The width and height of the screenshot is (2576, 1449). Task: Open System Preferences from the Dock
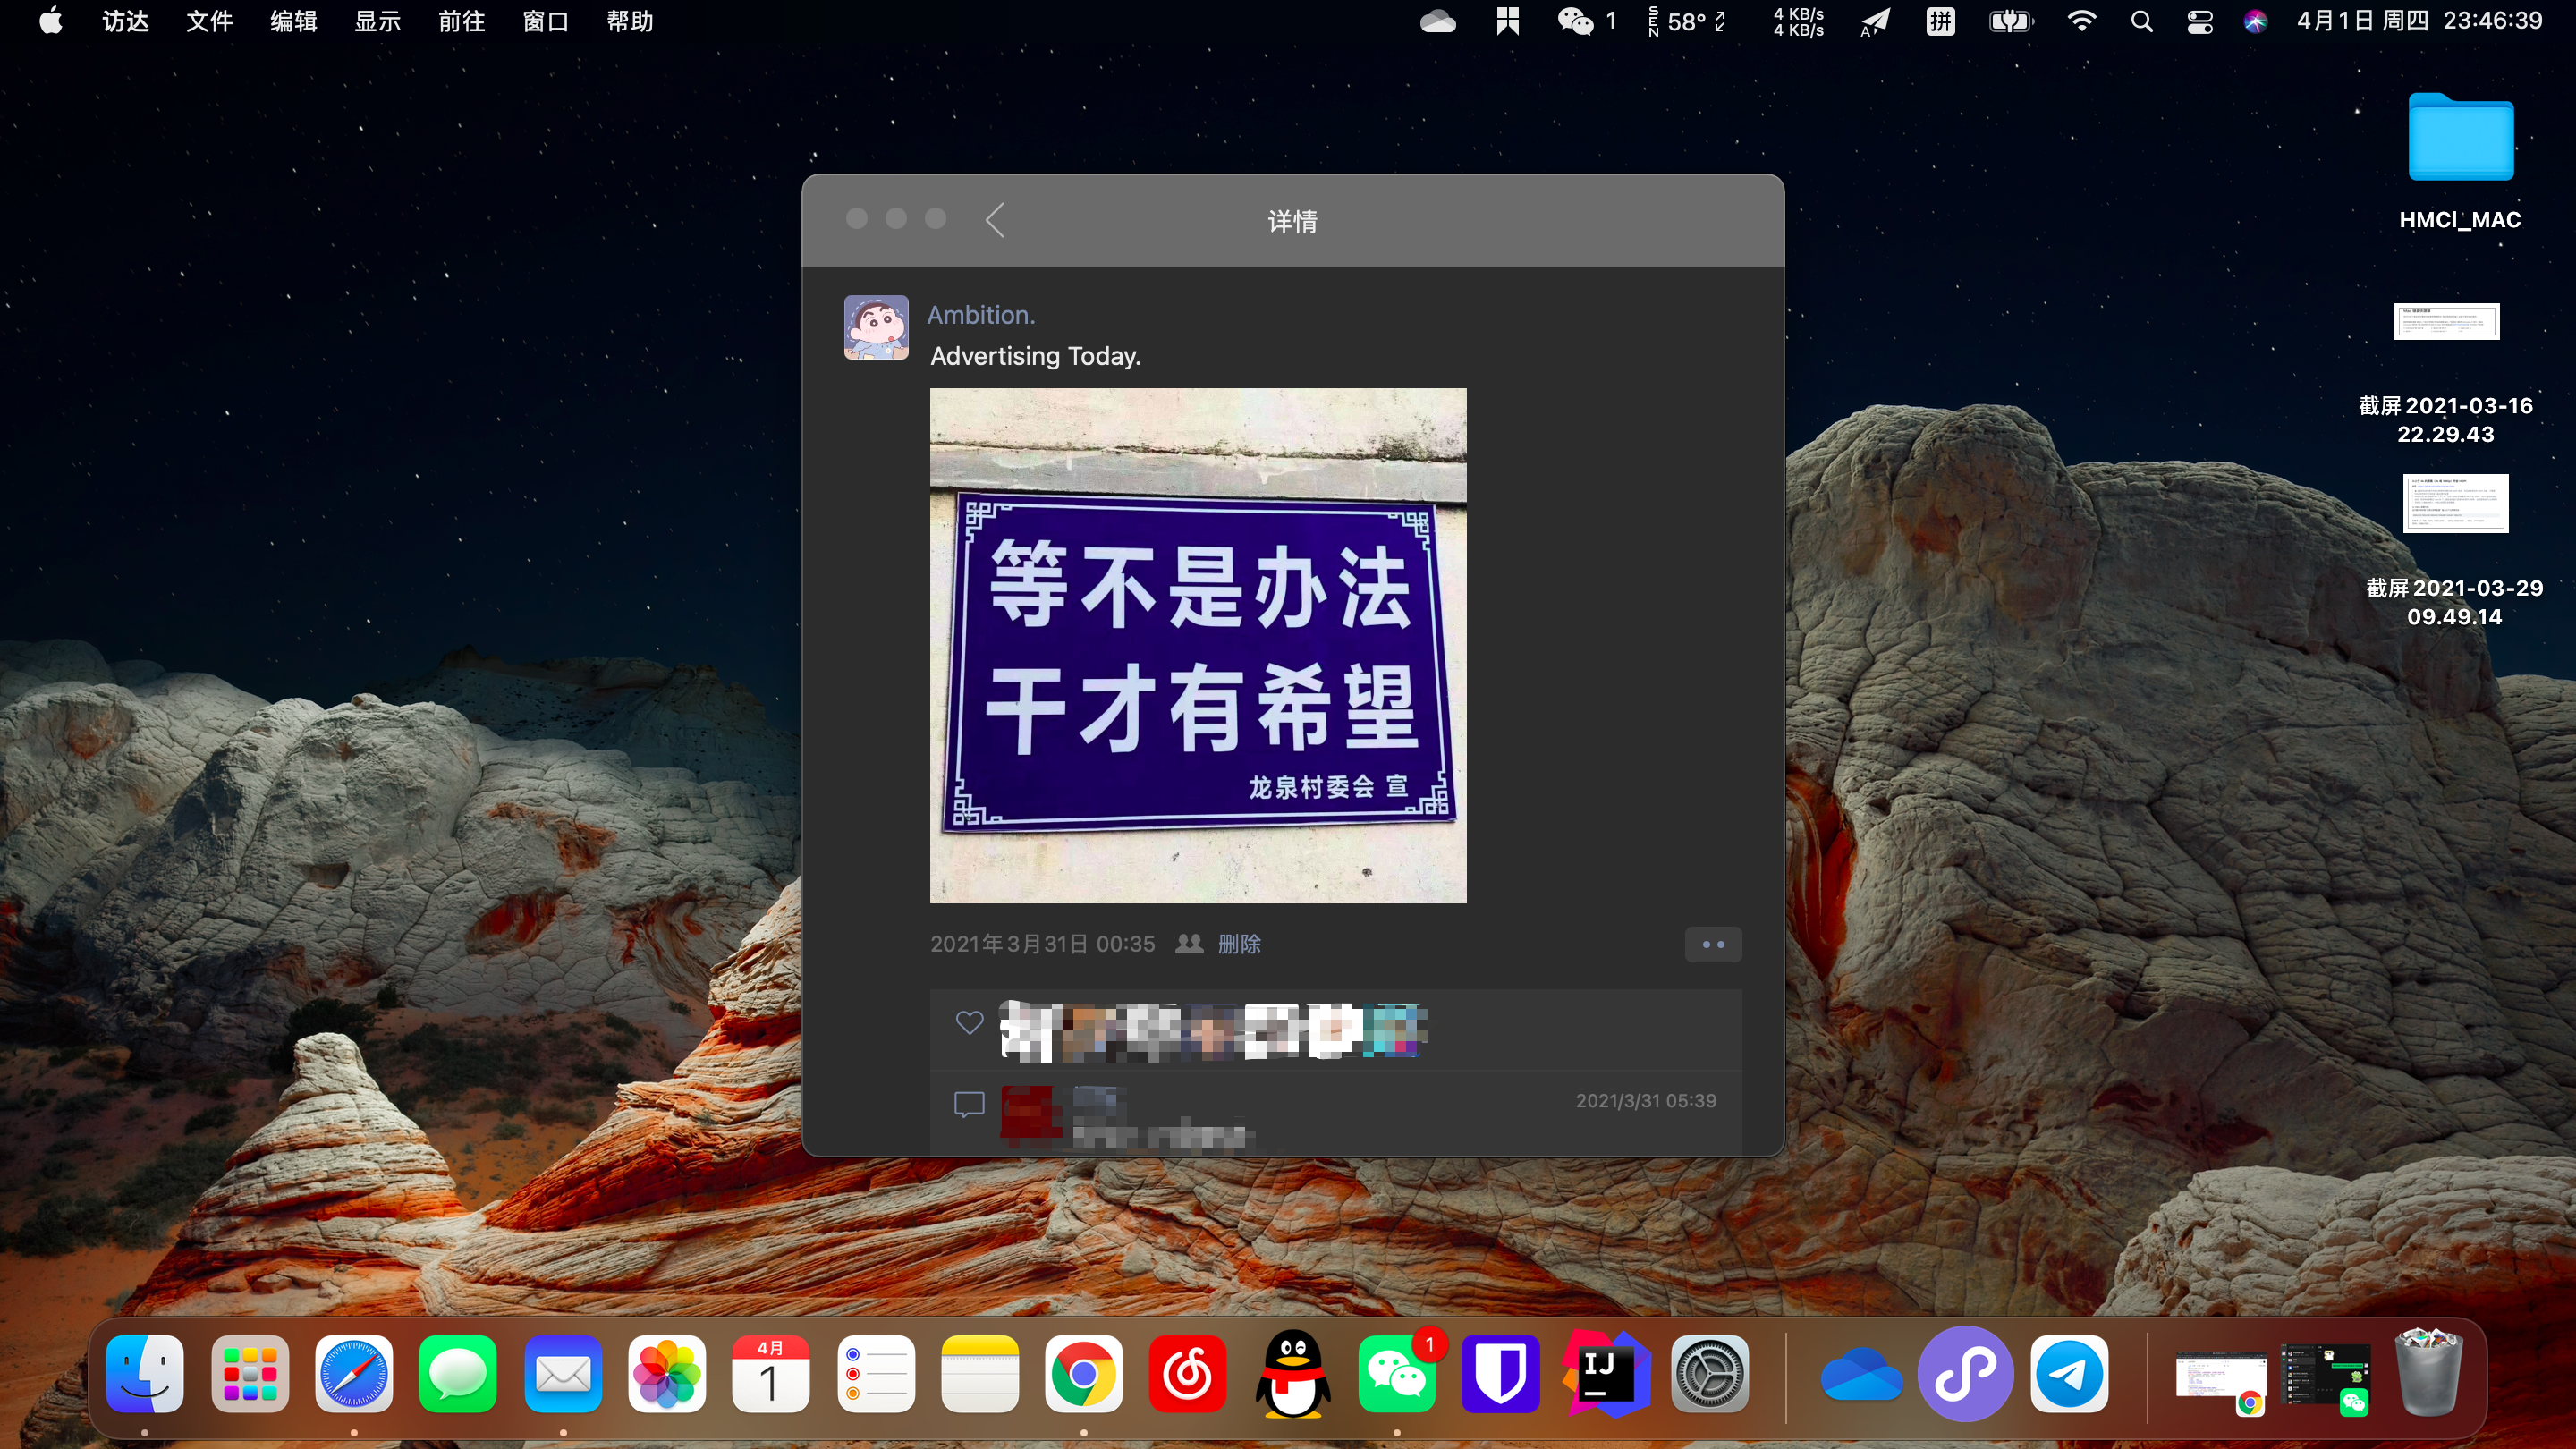(1710, 1373)
